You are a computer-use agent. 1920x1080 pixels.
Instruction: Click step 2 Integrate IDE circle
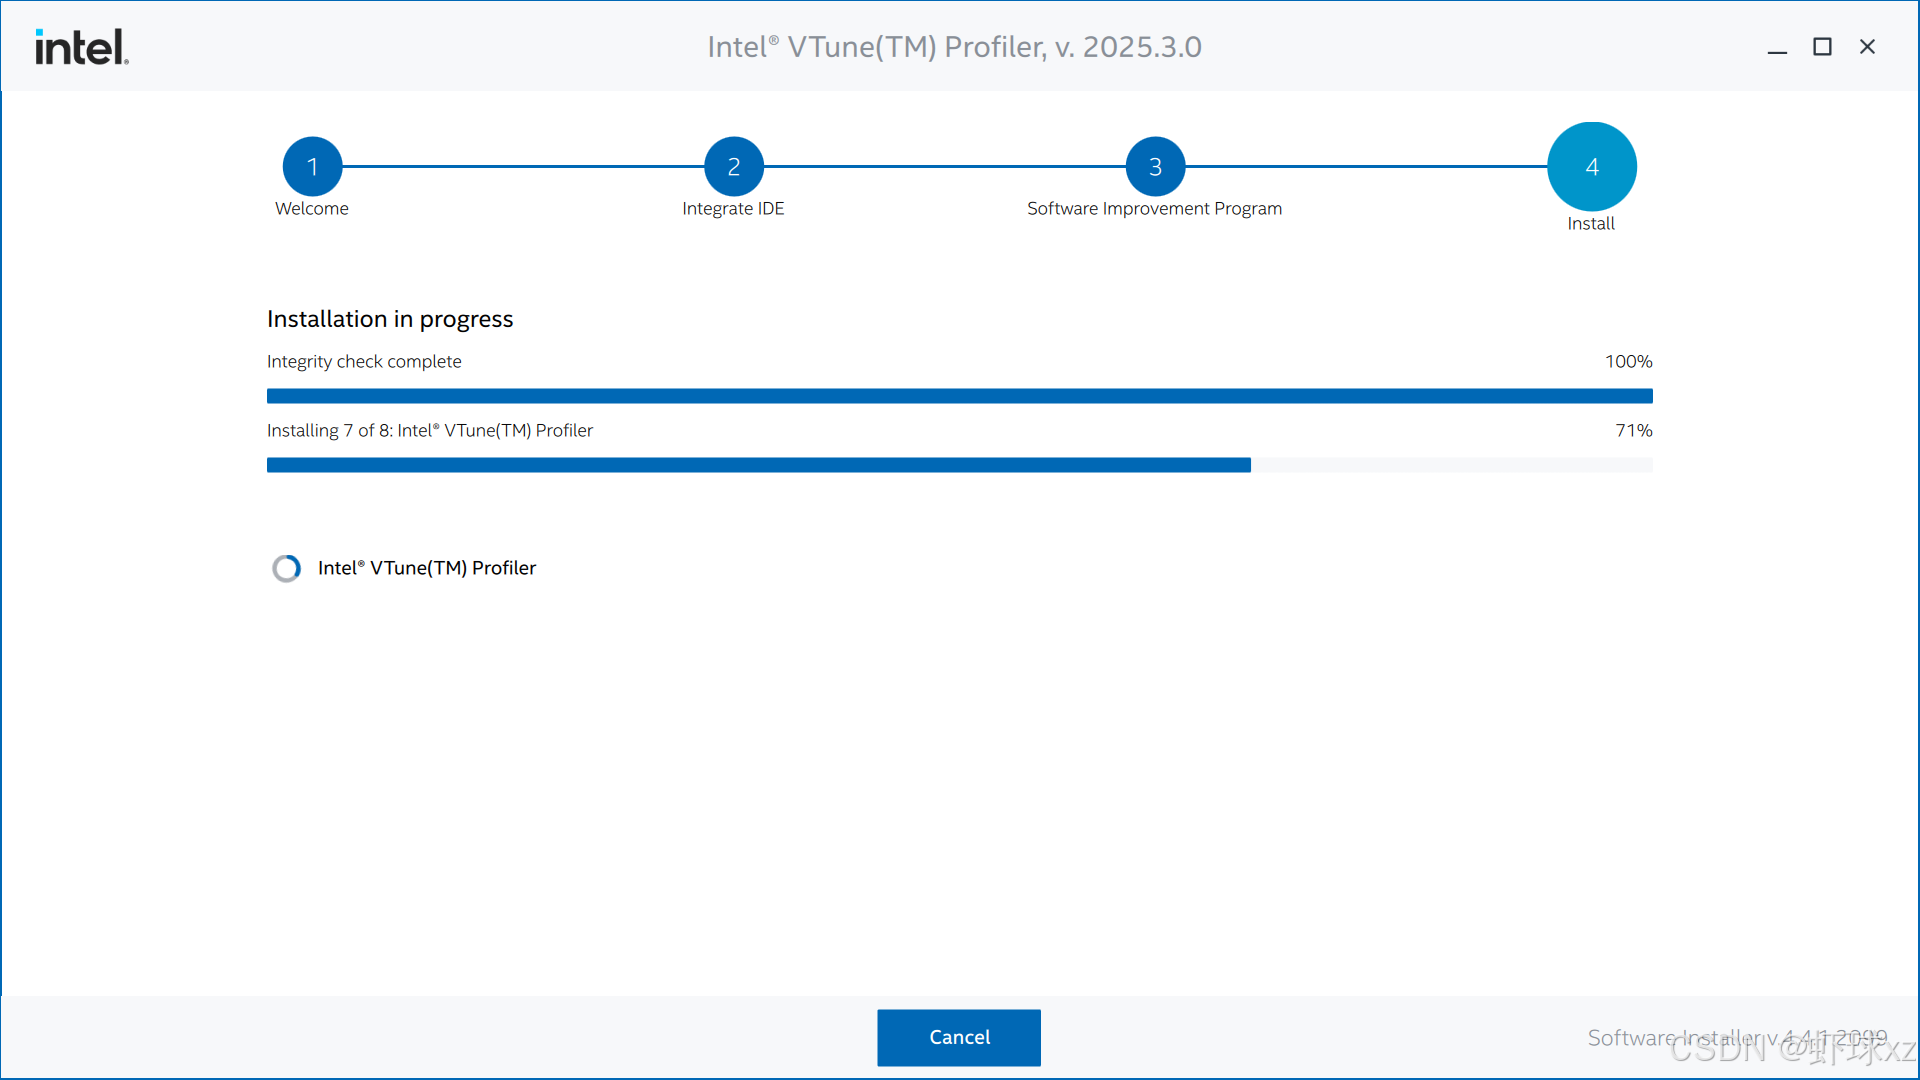(733, 166)
